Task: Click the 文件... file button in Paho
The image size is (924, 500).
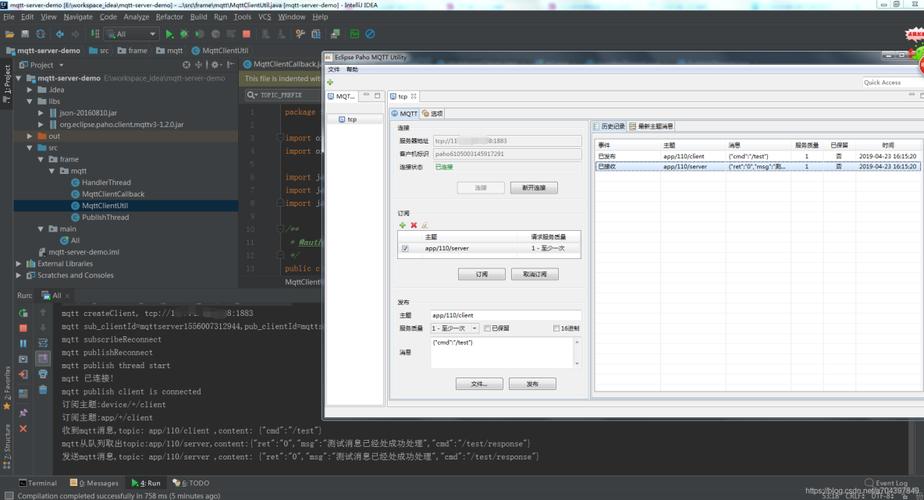Action: 479,384
